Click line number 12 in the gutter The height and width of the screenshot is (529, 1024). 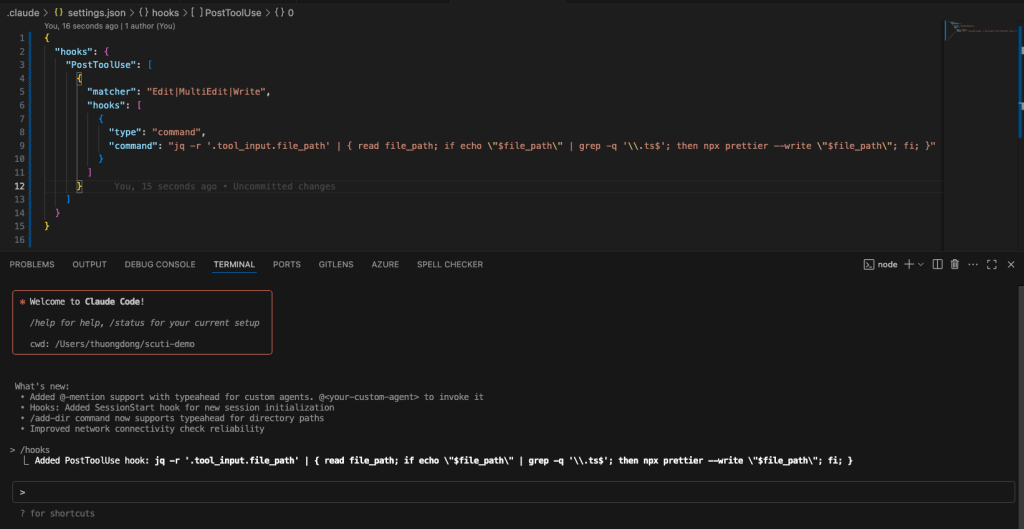(x=20, y=186)
